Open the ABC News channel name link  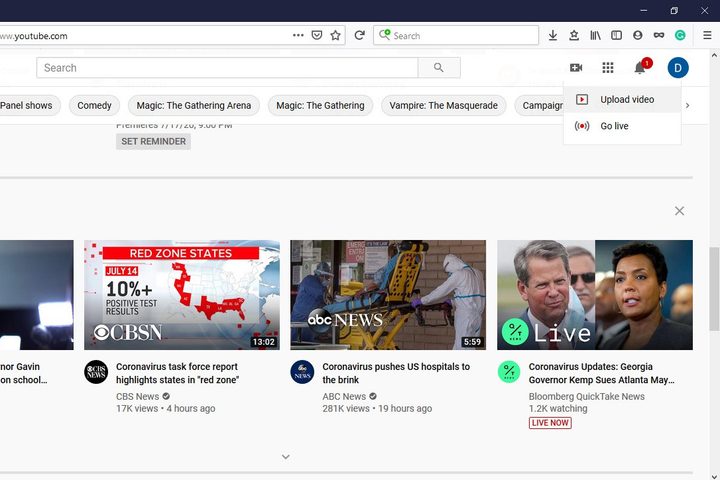click(344, 396)
